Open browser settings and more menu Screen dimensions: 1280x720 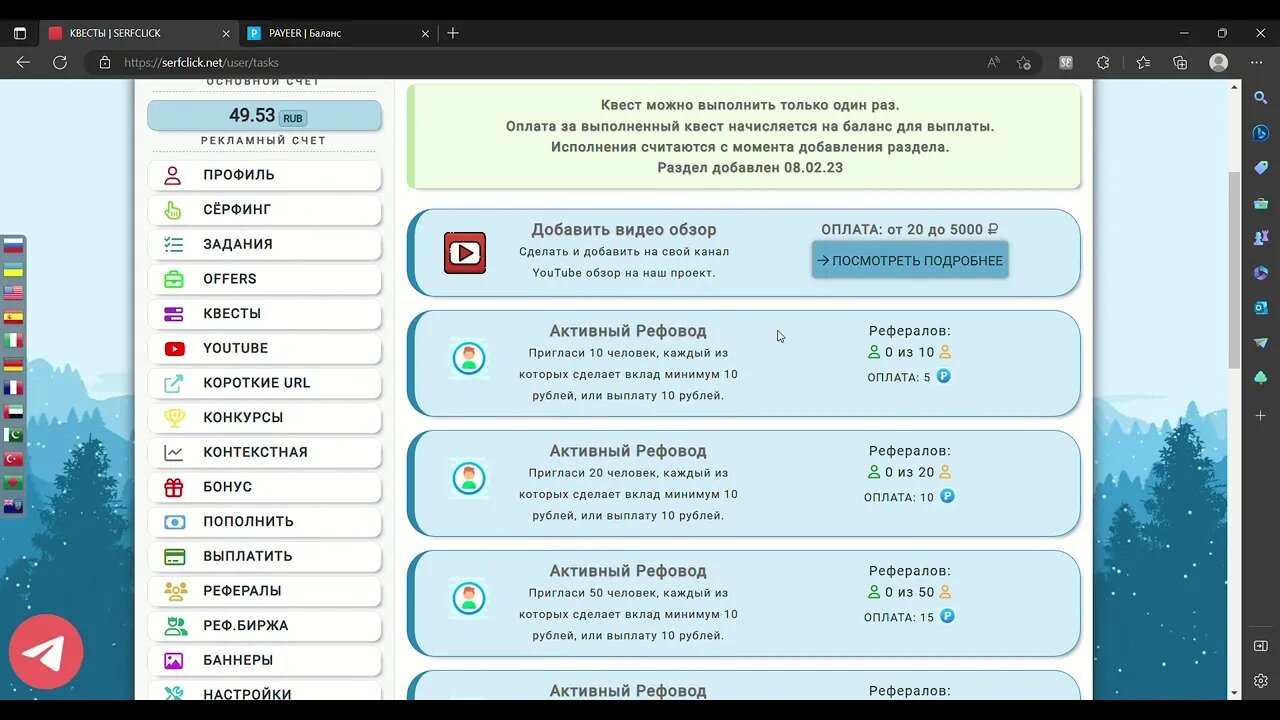pos(1257,62)
